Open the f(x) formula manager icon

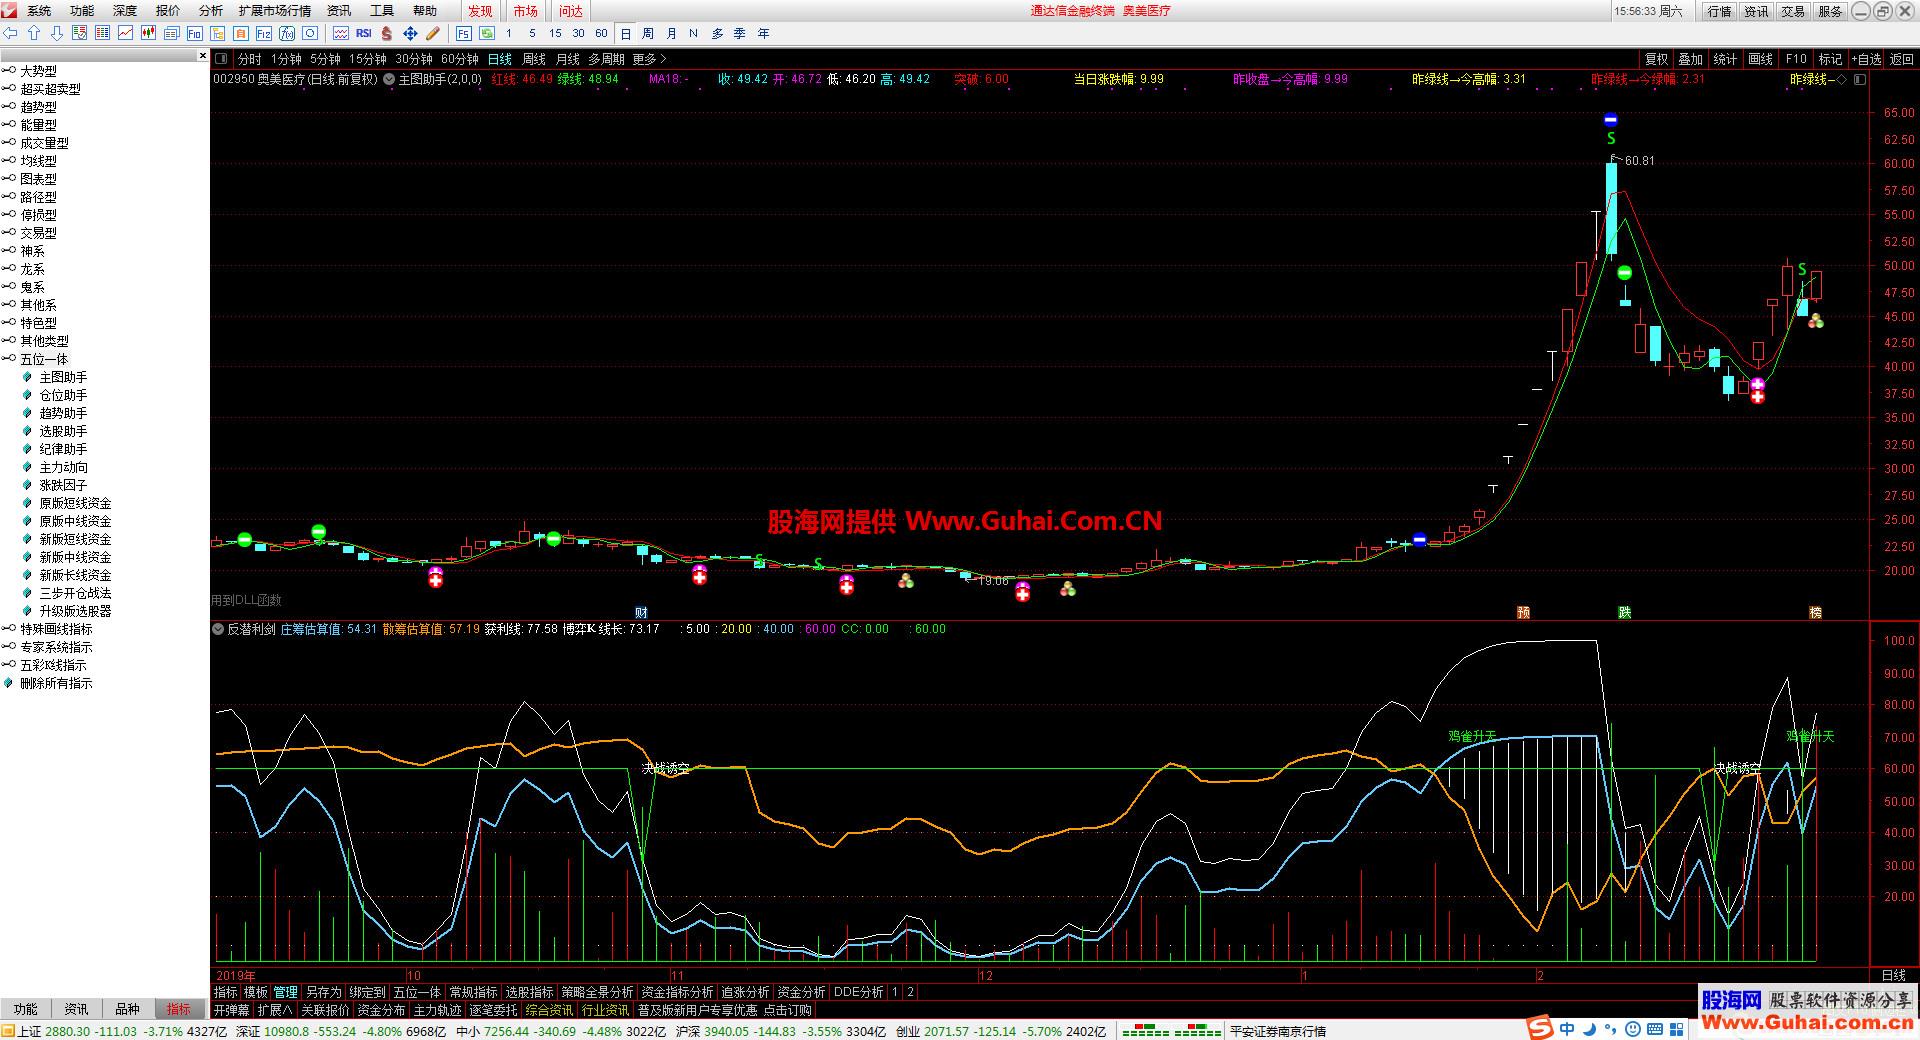click(286, 33)
